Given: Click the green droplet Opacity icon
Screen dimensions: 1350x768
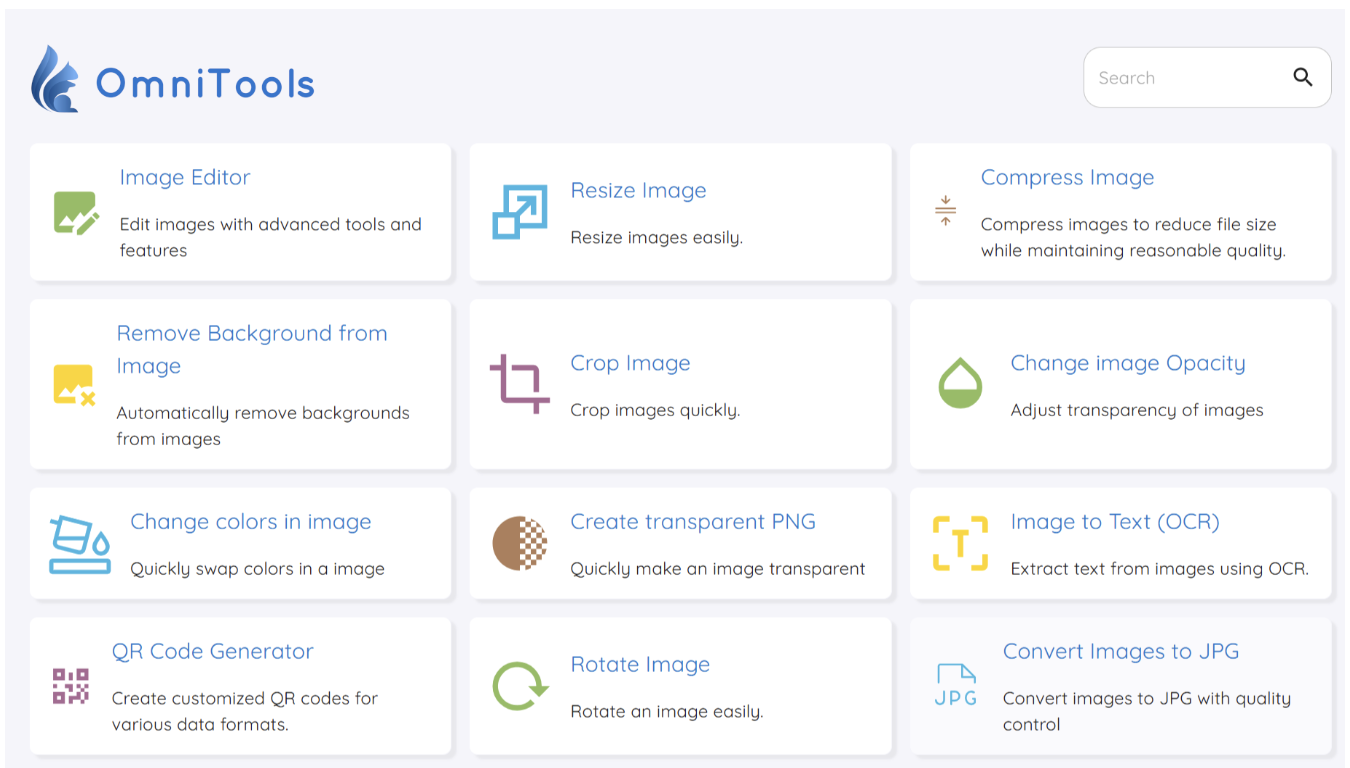Looking at the screenshot, I should pos(960,384).
